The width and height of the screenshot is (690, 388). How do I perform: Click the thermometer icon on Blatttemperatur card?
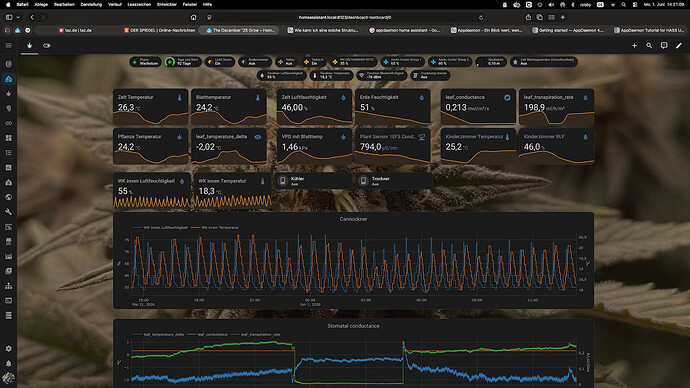[257, 98]
